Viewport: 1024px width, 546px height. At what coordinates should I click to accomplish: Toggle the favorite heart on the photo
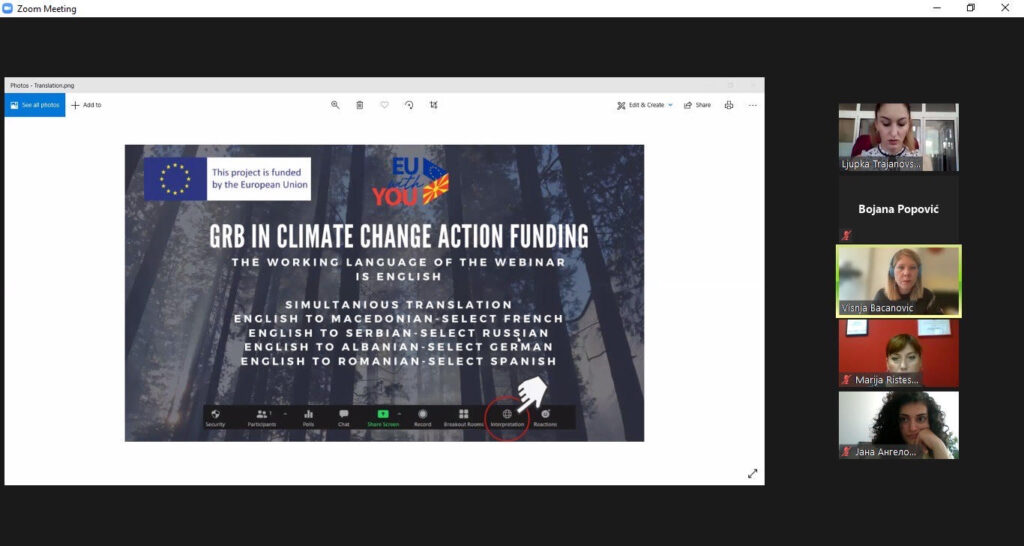(x=384, y=105)
